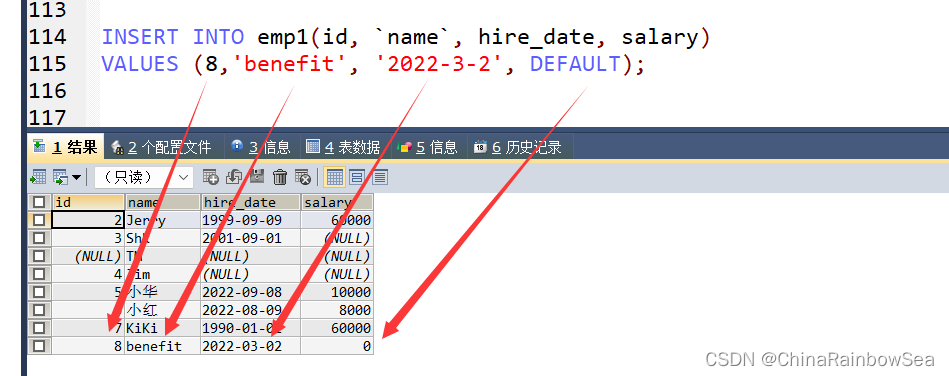The image size is (949, 376).
Task: Select the salary cell '8000'
Action: [337, 310]
